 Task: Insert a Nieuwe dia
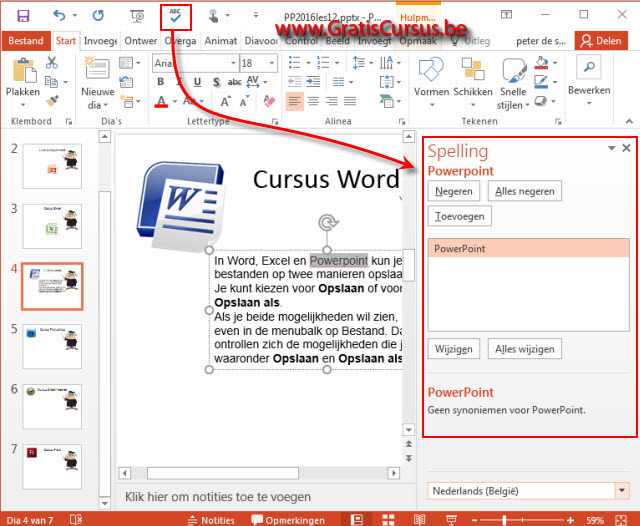tap(98, 84)
